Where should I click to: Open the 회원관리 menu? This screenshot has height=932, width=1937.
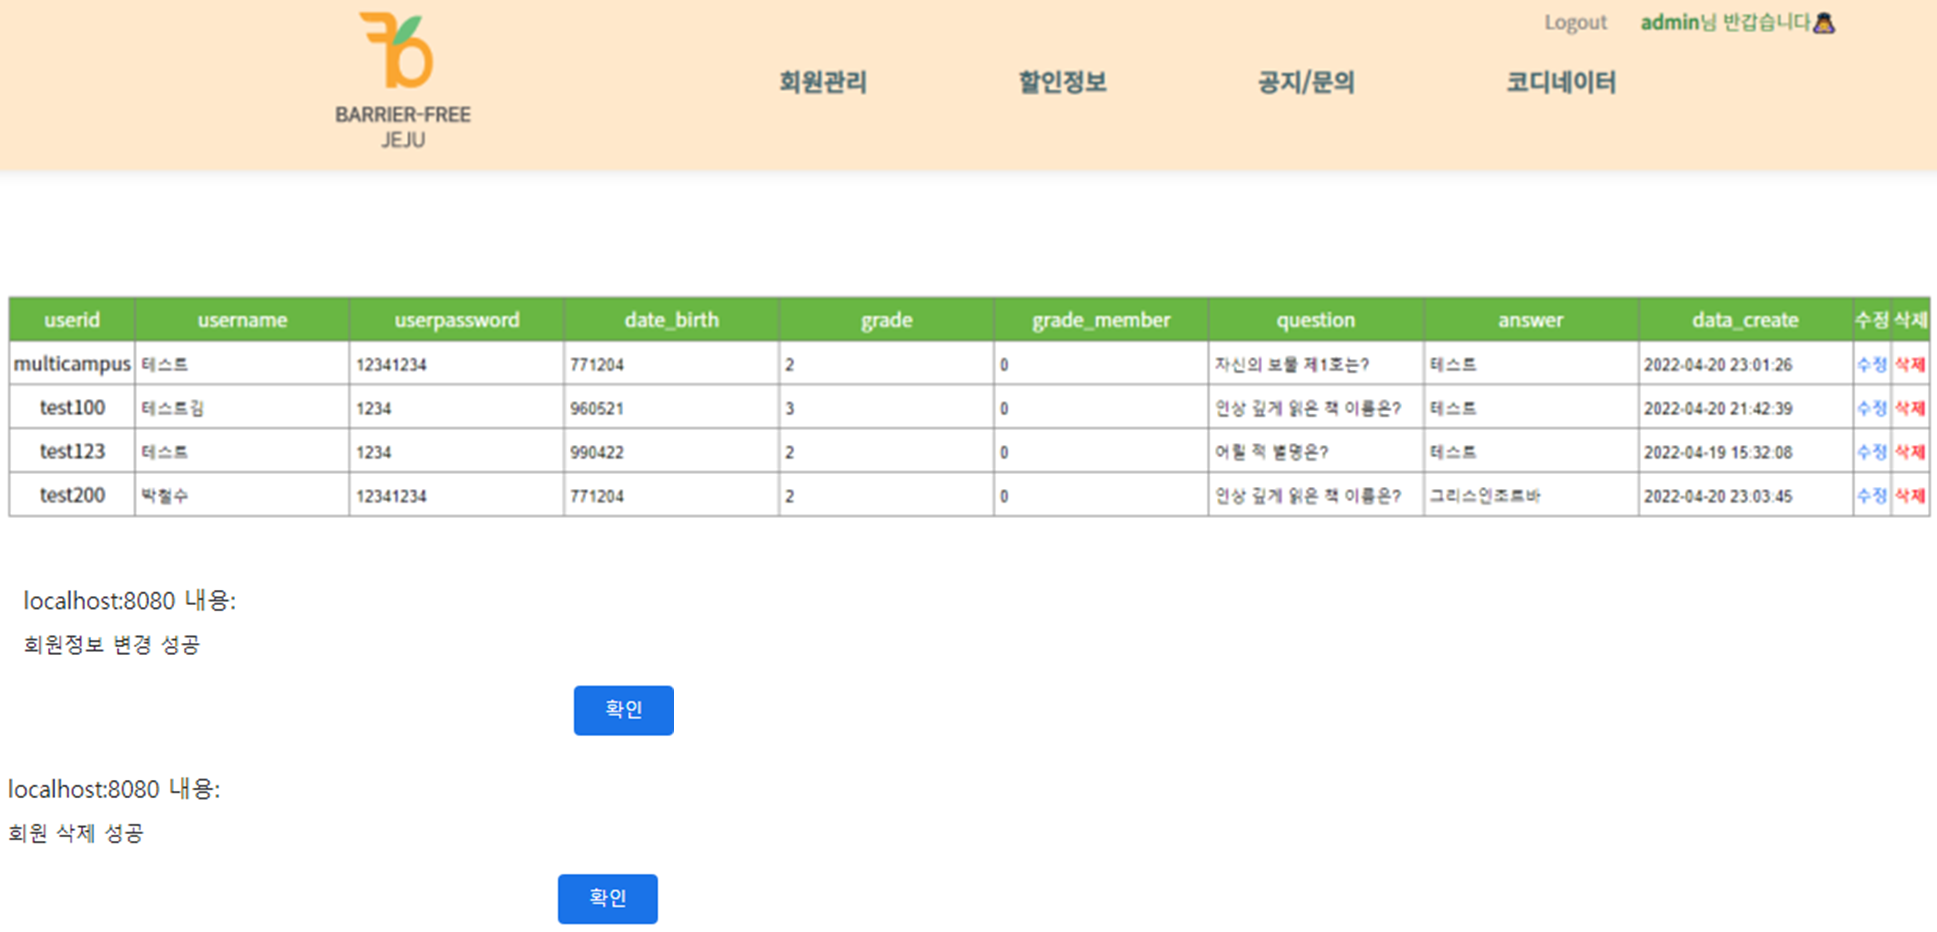(x=822, y=83)
